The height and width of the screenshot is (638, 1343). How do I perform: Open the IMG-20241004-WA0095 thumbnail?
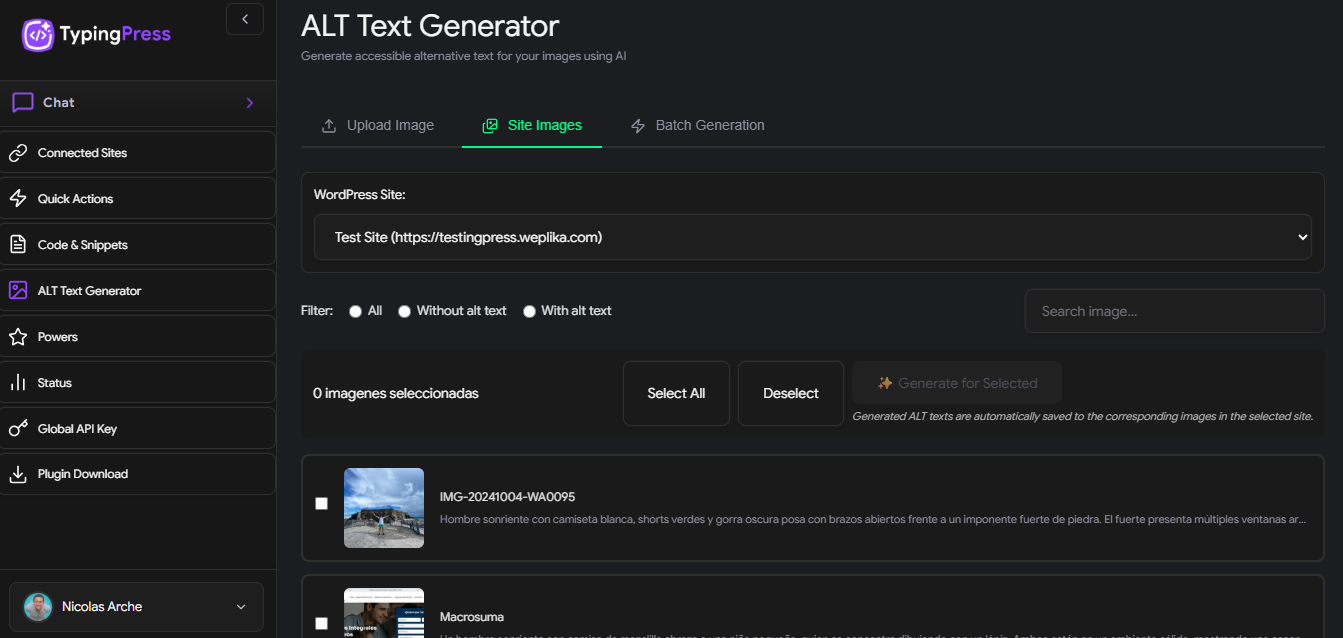384,508
